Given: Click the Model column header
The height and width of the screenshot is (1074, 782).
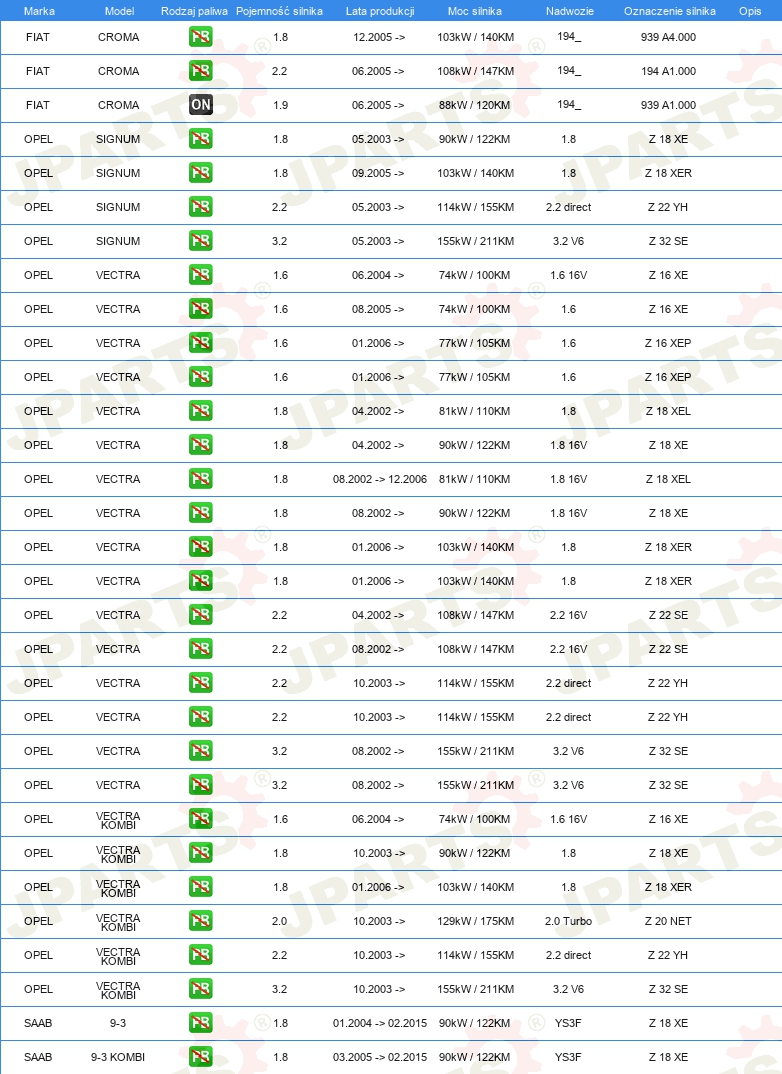Looking at the screenshot, I should 119,11.
